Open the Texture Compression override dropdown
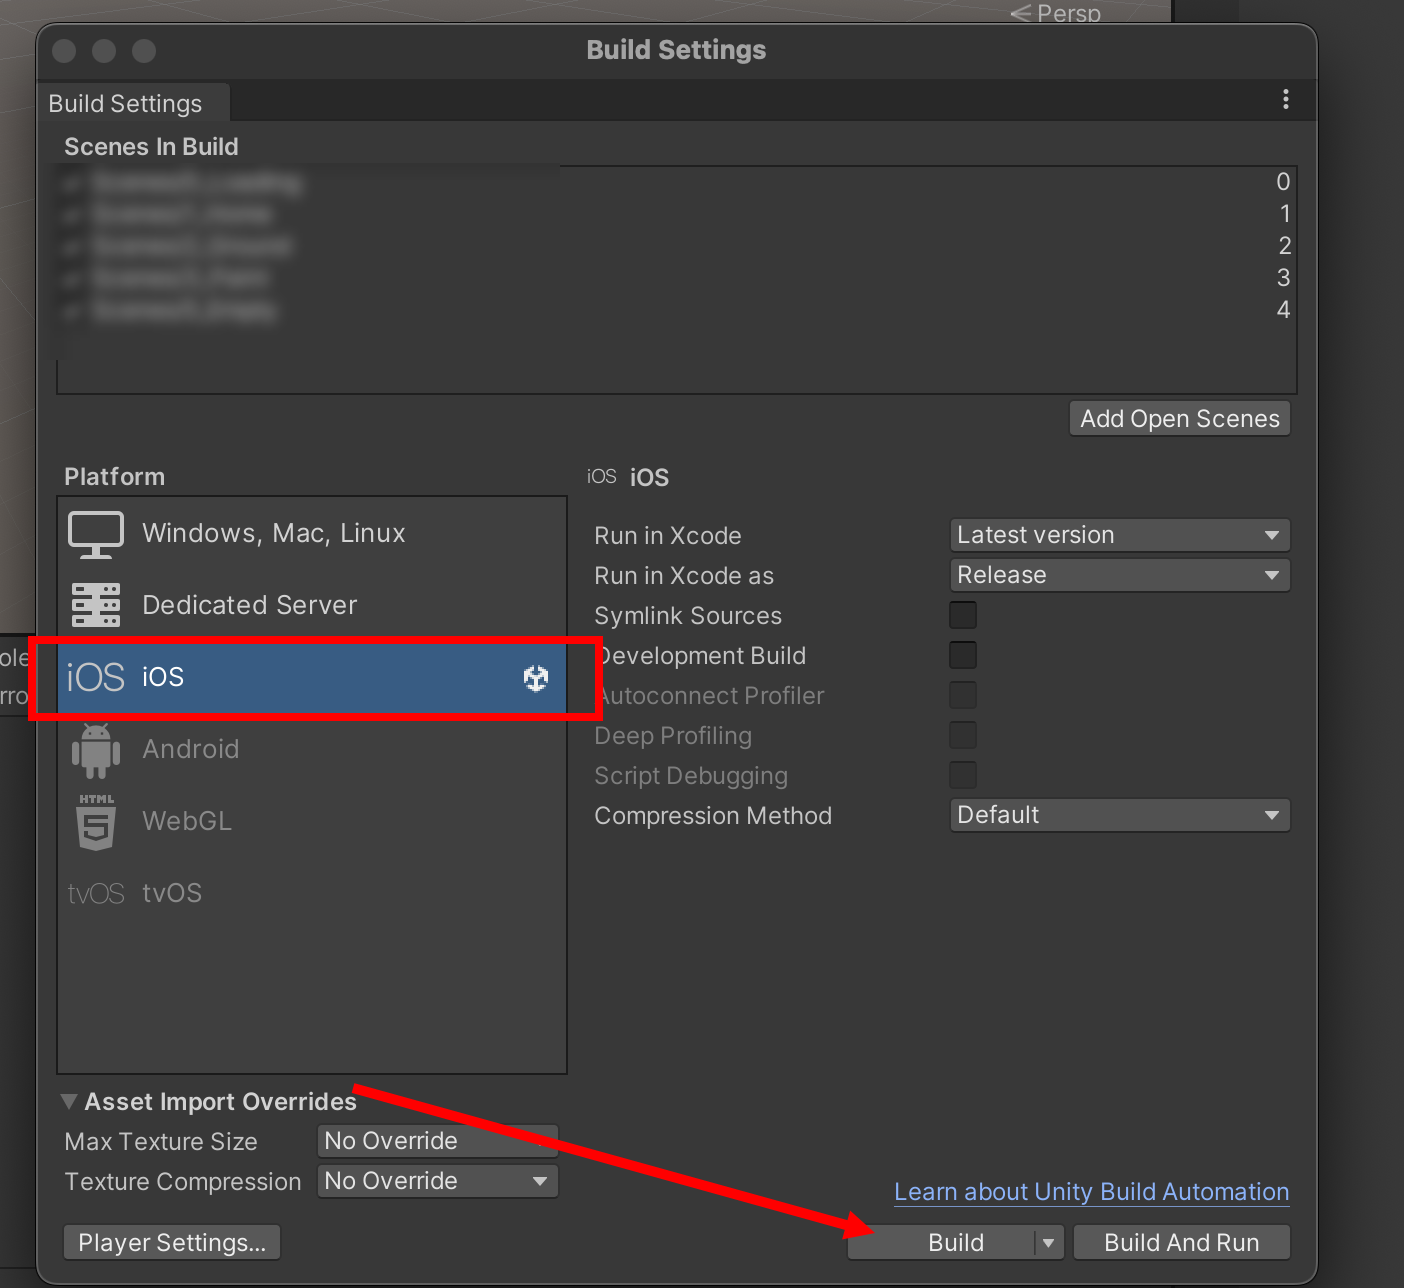 [438, 1181]
